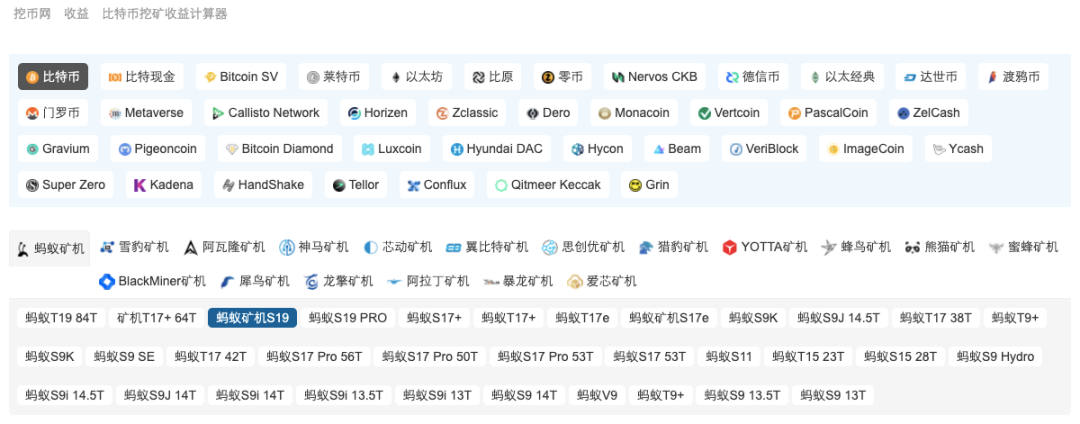Switch to the 思创优矿机 brand tab

click(583, 247)
